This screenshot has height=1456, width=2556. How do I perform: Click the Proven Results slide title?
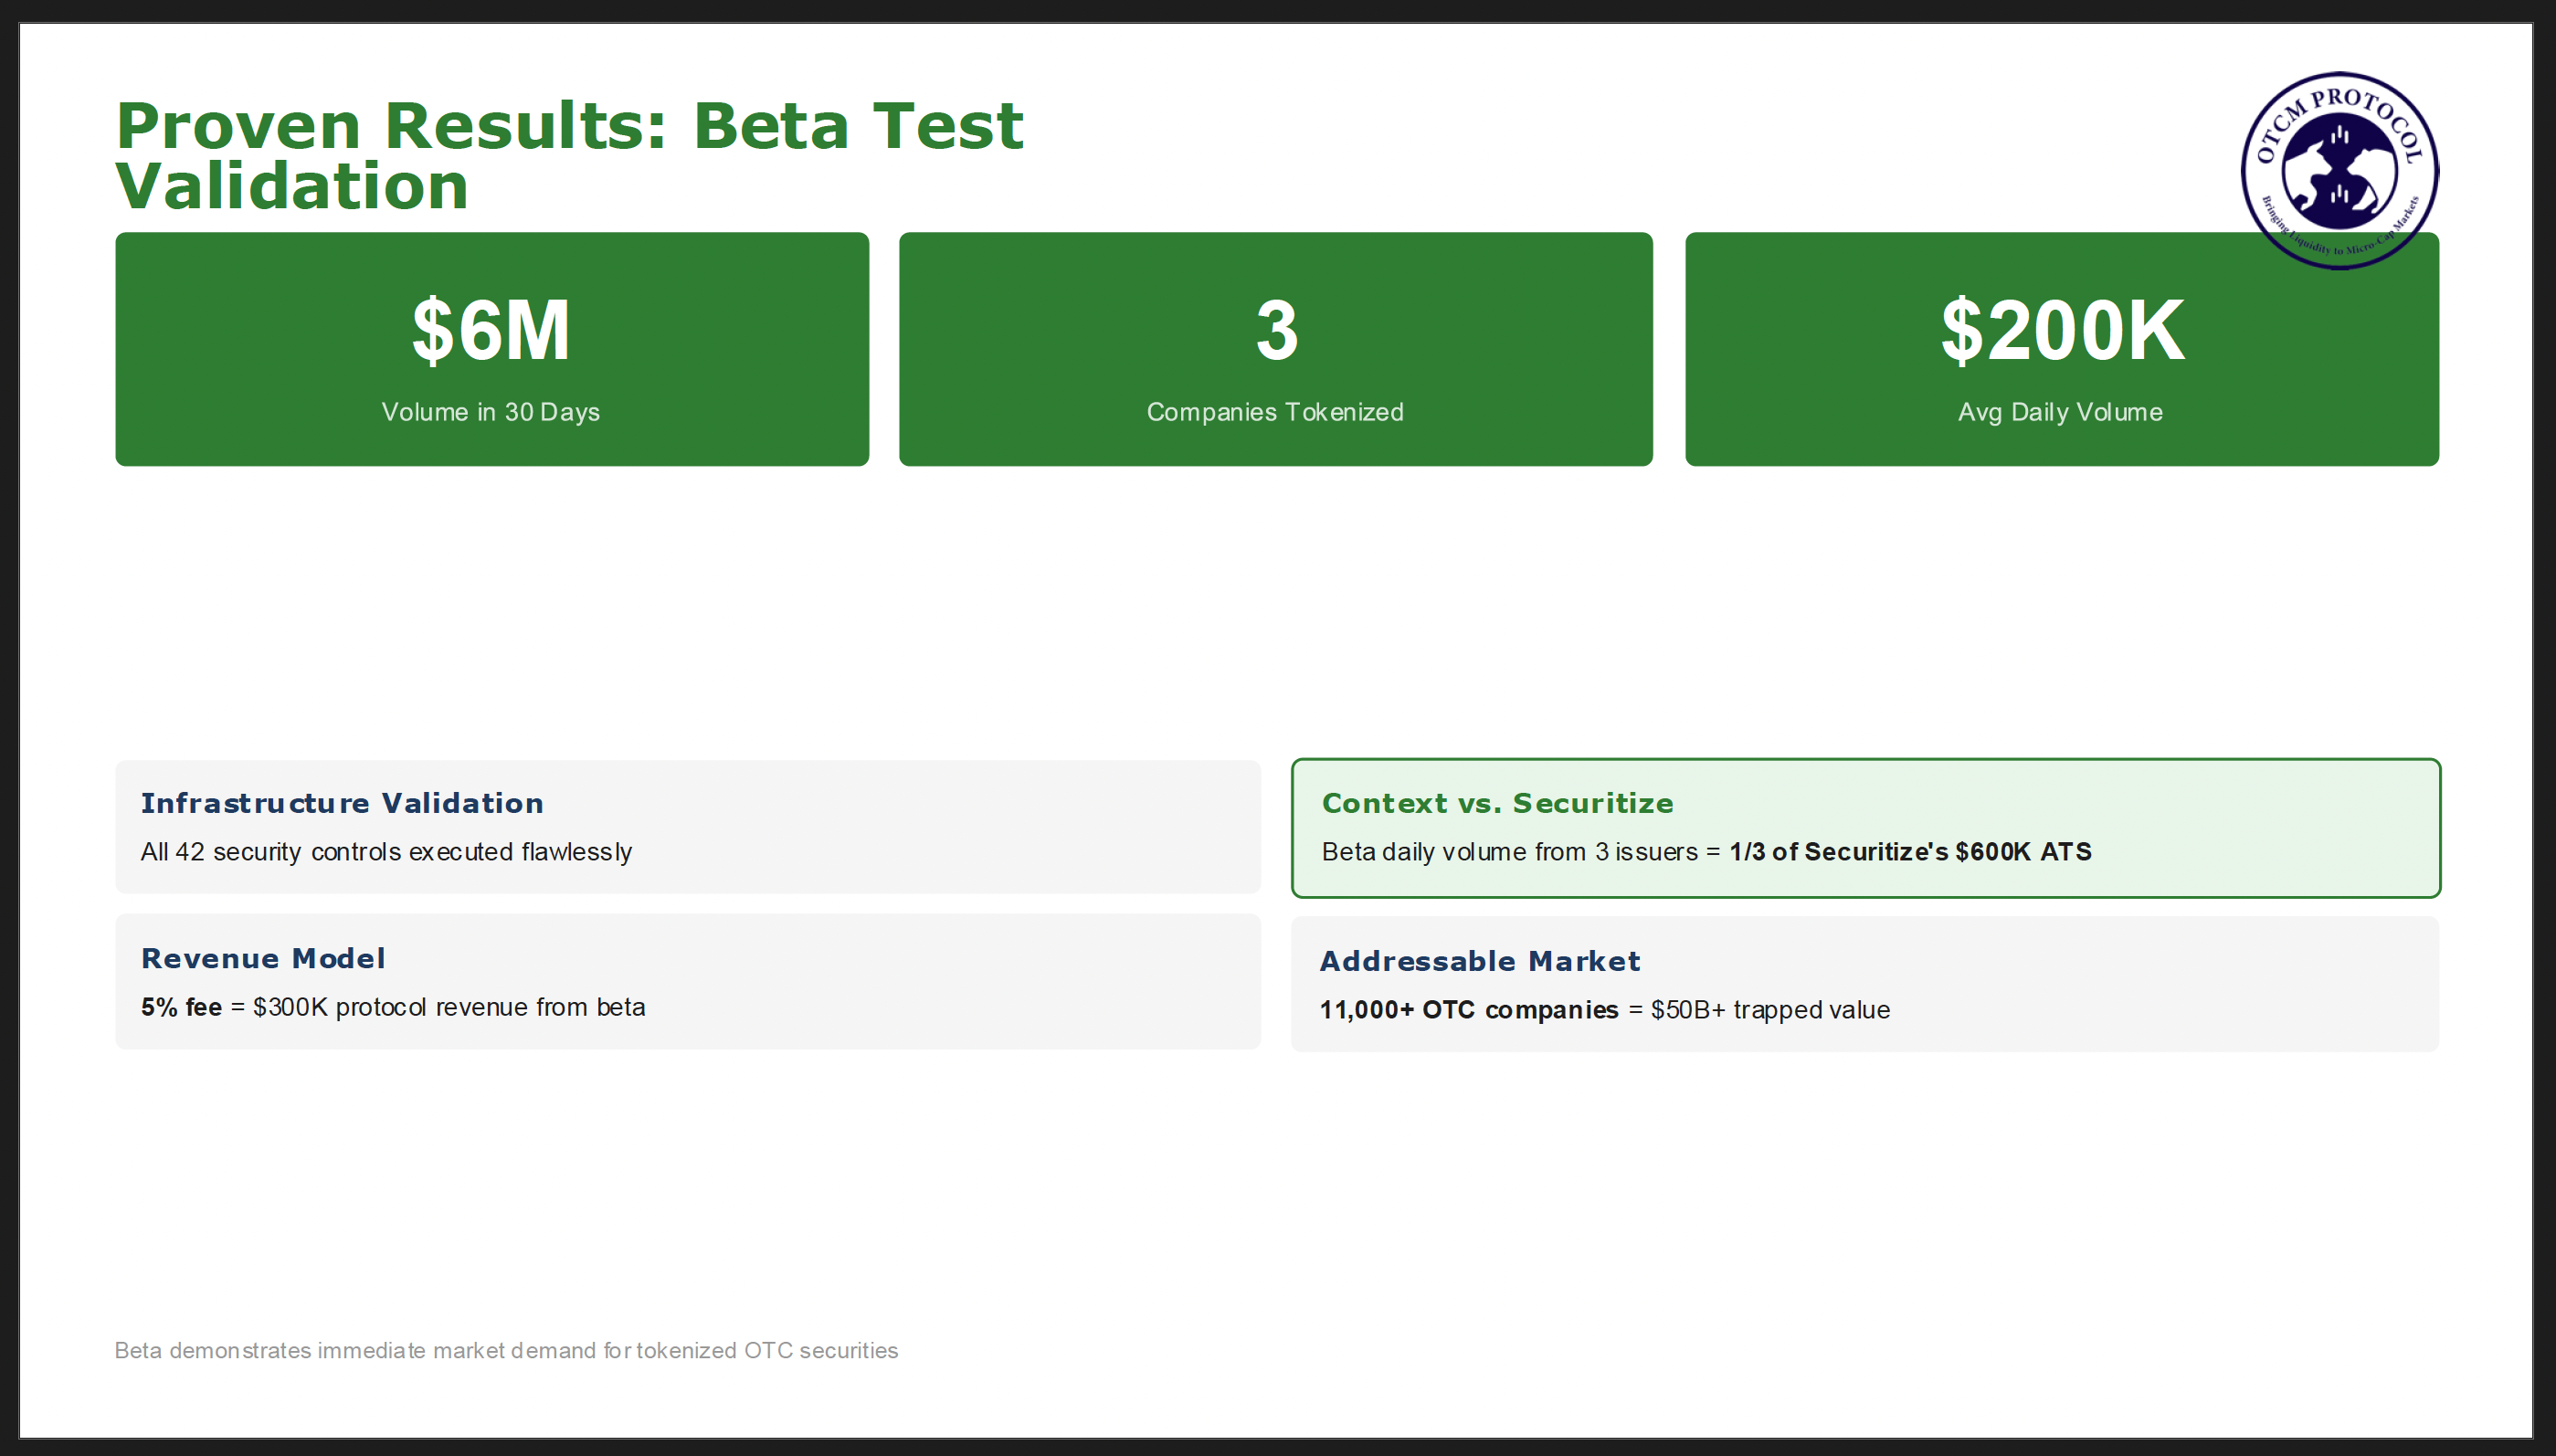click(568, 155)
